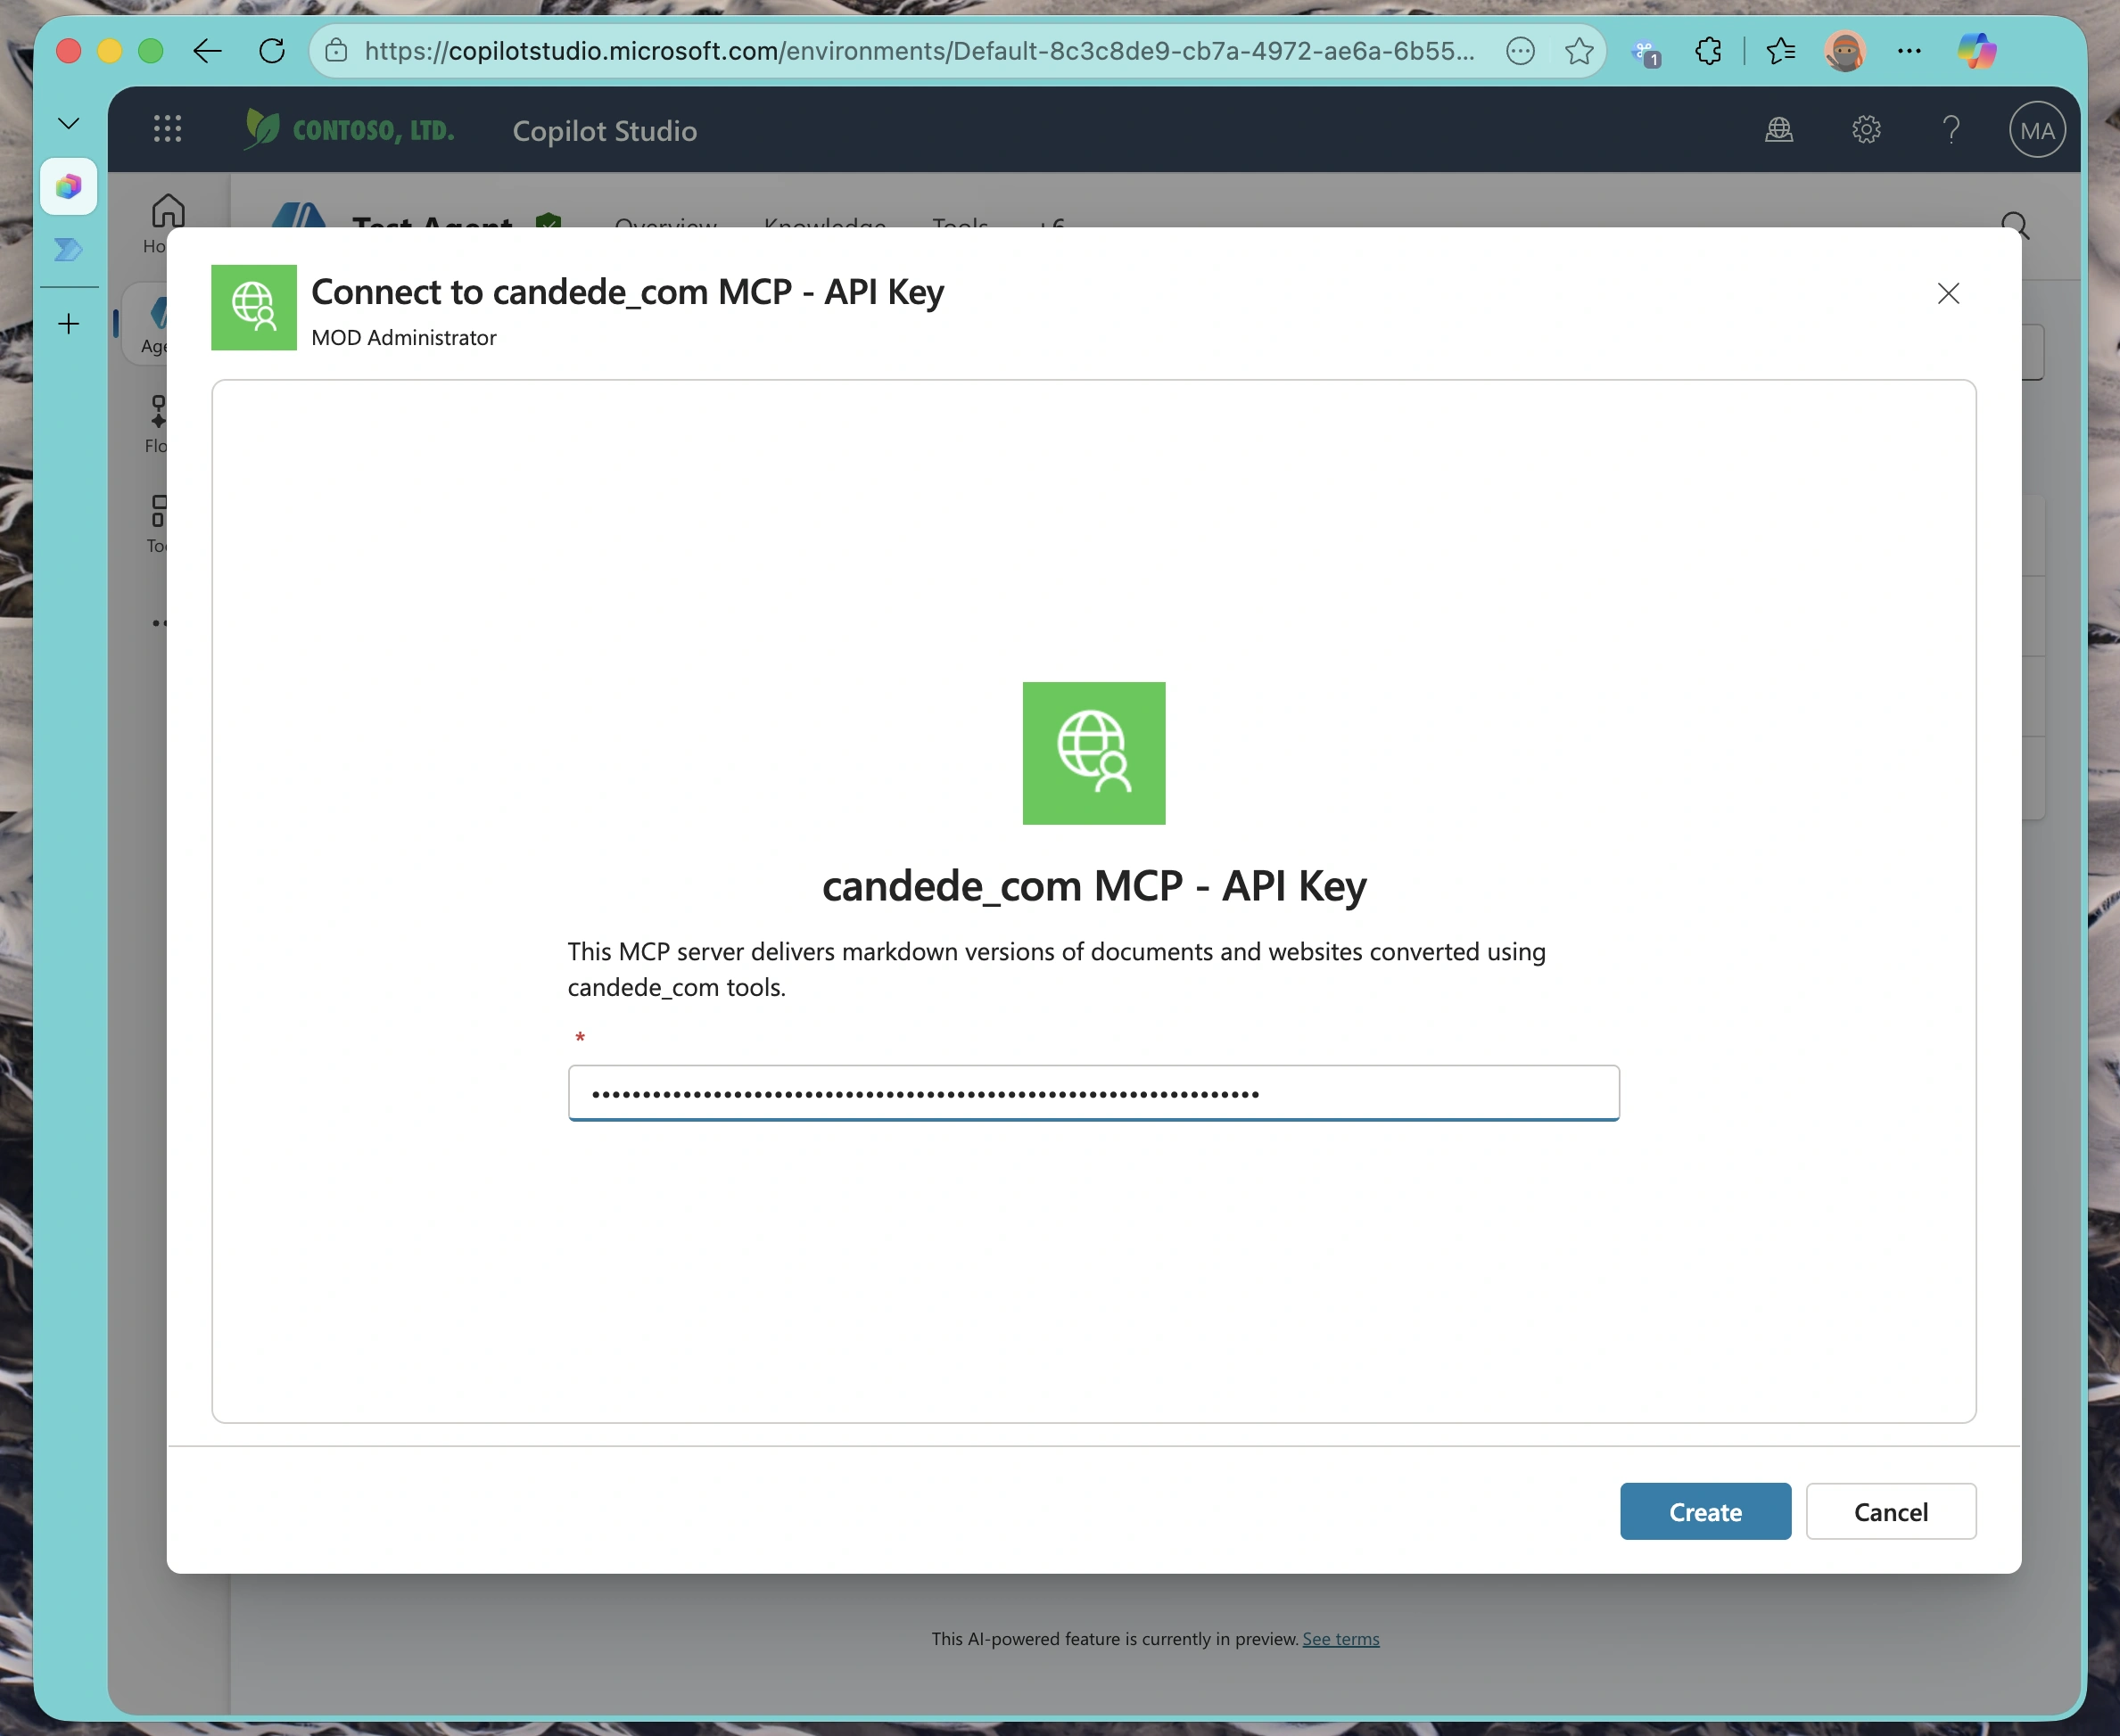Image resolution: width=2120 pixels, height=1736 pixels.
Task: Open the more options ellipsis in navigation
Action: point(160,622)
